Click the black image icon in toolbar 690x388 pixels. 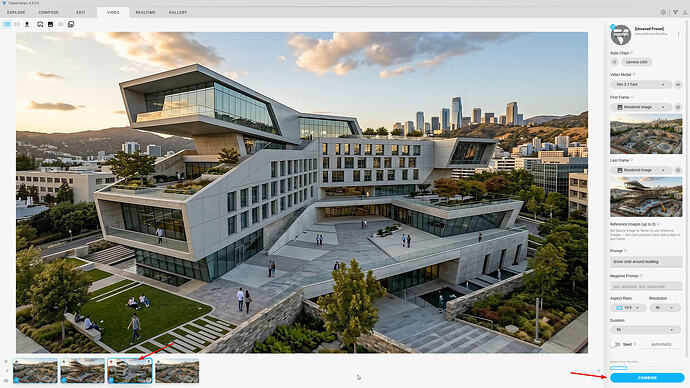click(x=50, y=24)
